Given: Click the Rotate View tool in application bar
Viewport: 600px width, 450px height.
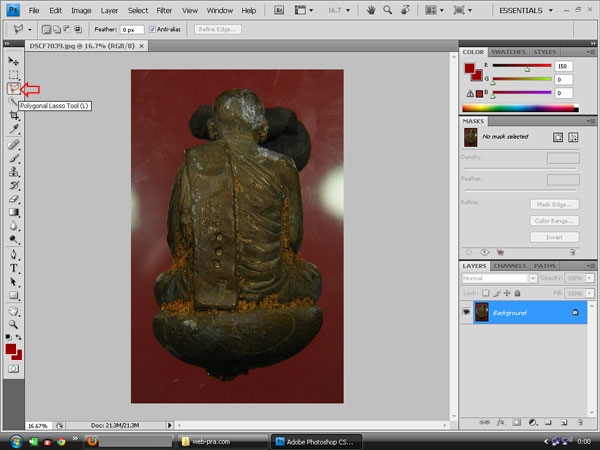Looking at the screenshot, I should [x=405, y=10].
